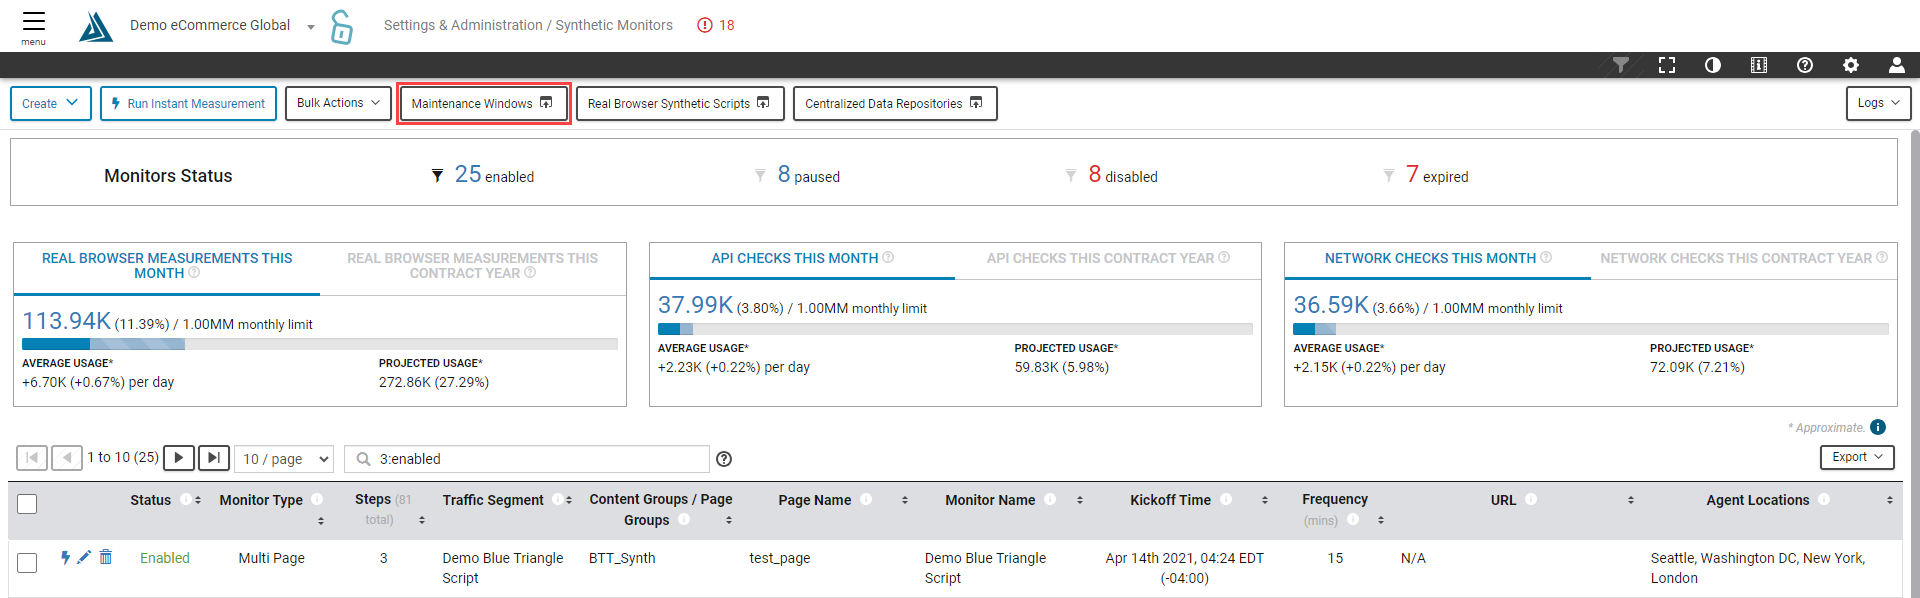Click the user profile icon
Viewport: 1920px width, 598px height.
click(x=1896, y=65)
